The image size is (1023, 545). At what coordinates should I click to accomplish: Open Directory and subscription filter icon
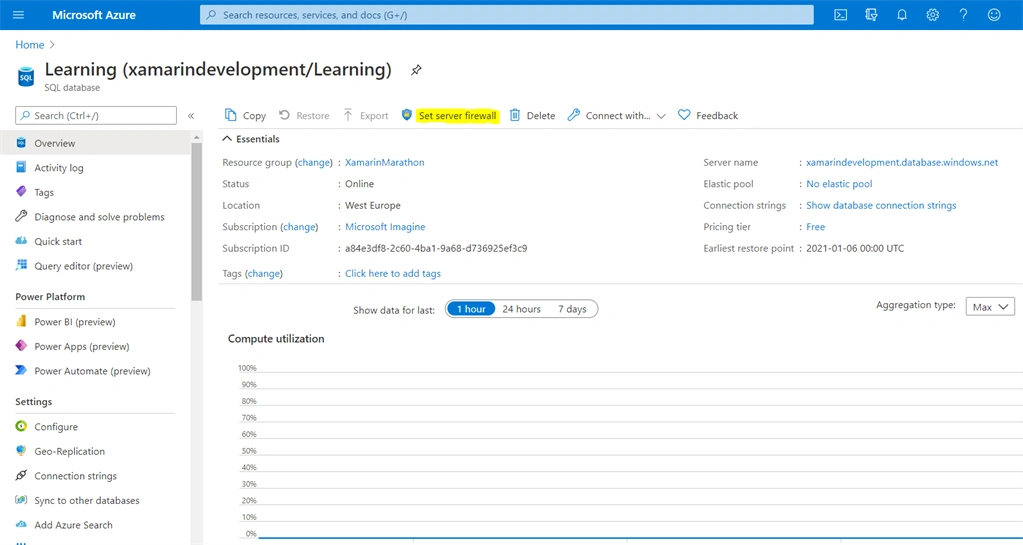(x=871, y=14)
